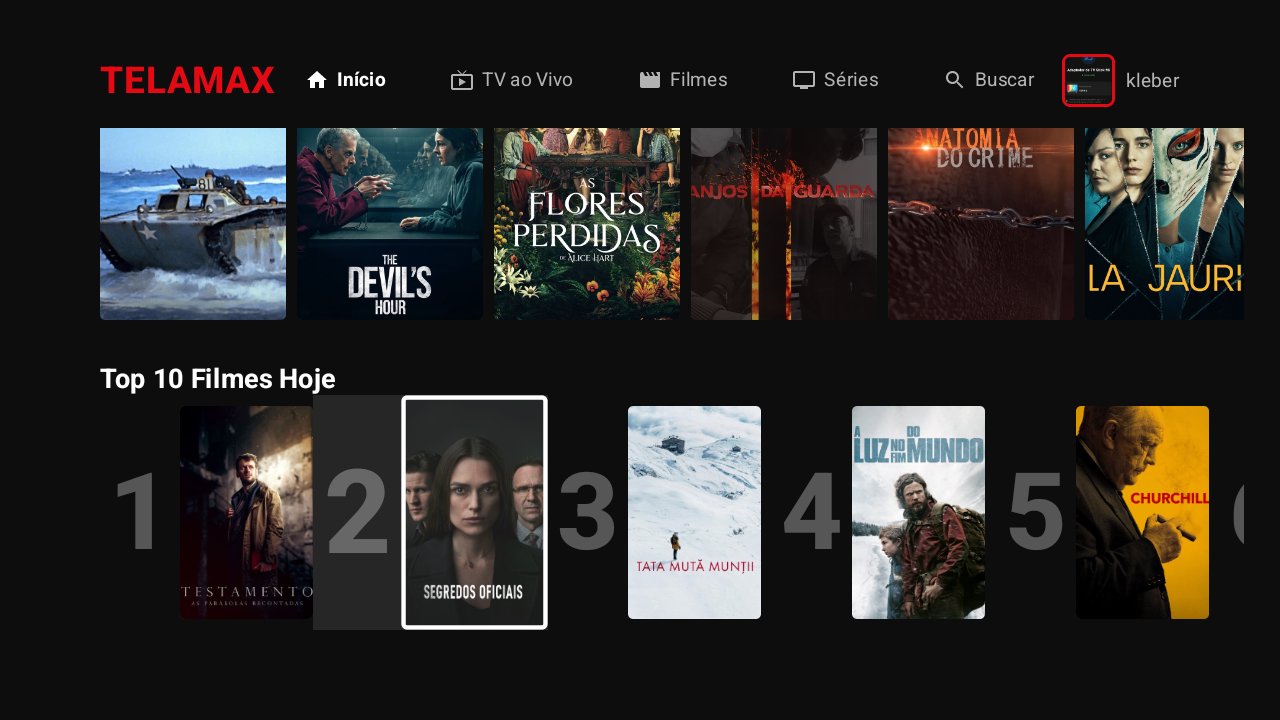Open the La Jauría poster
The image size is (1280, 720).
(1164, 224)
